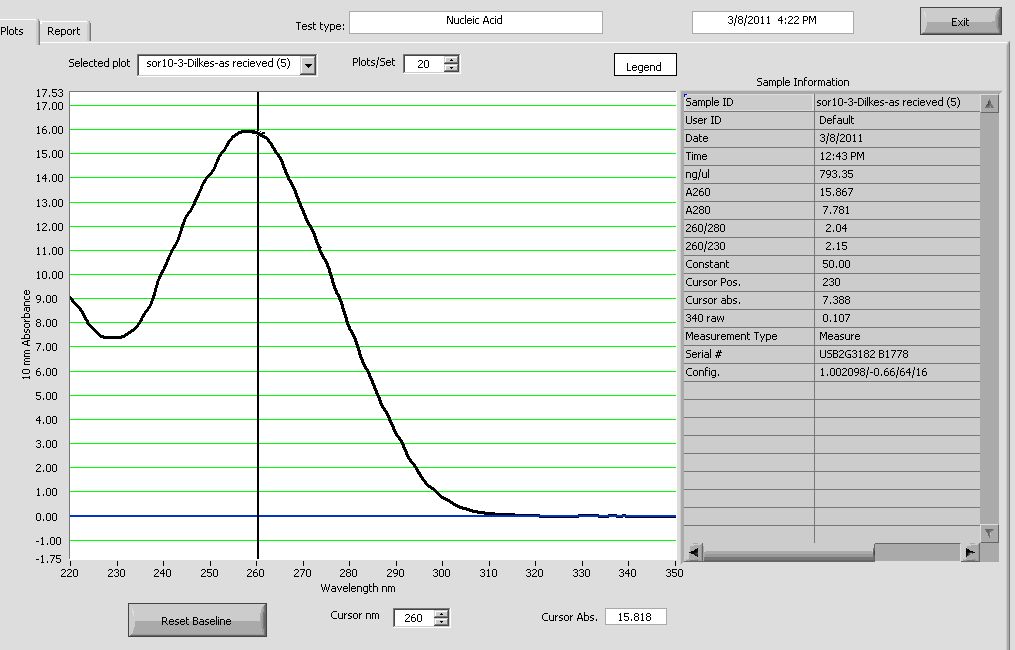Click the 'Wavelength nm' axis label

click(x=357, y=588)
